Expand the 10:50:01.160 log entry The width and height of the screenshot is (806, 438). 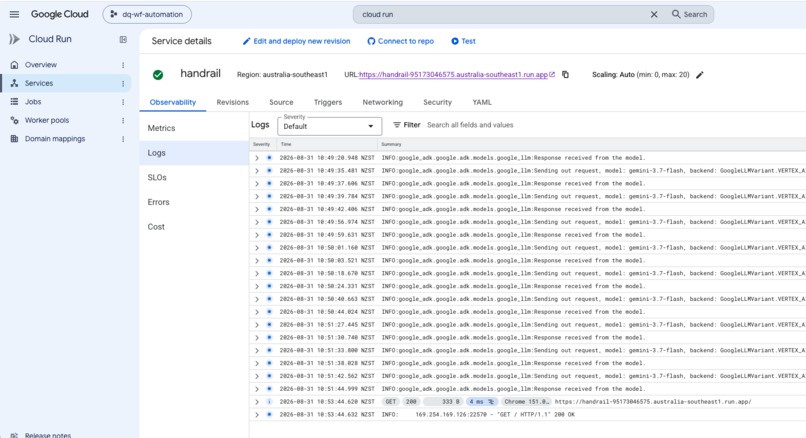pos(257,248)
